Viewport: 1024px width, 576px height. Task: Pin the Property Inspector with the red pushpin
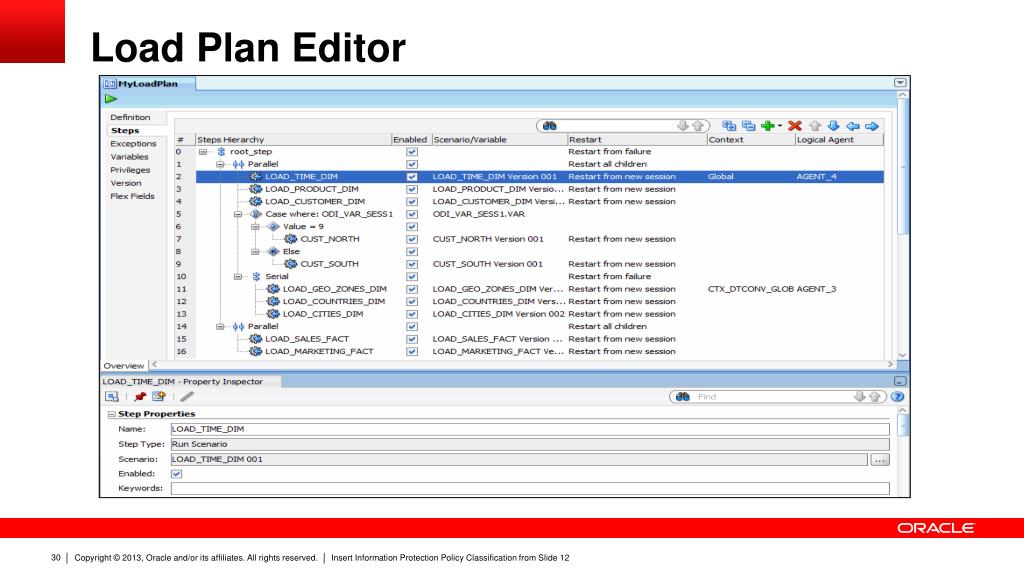tap(140, 396)
